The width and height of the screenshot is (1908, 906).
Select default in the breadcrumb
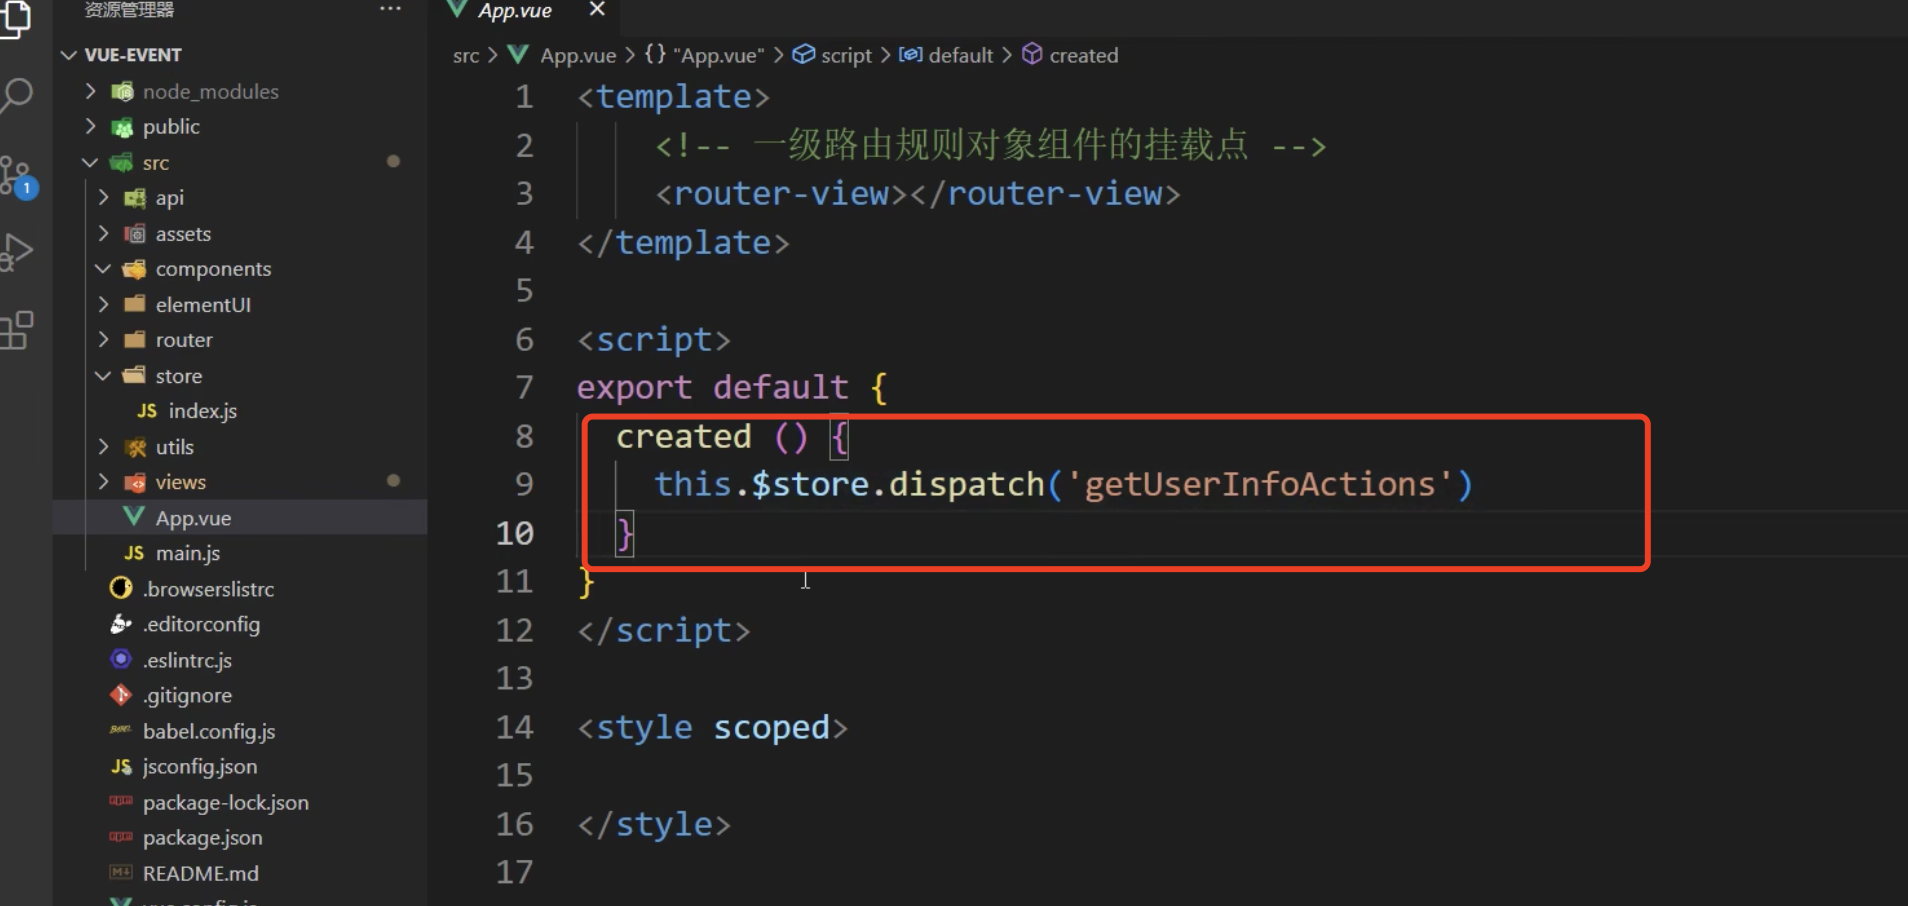click(x=960, y=56)
